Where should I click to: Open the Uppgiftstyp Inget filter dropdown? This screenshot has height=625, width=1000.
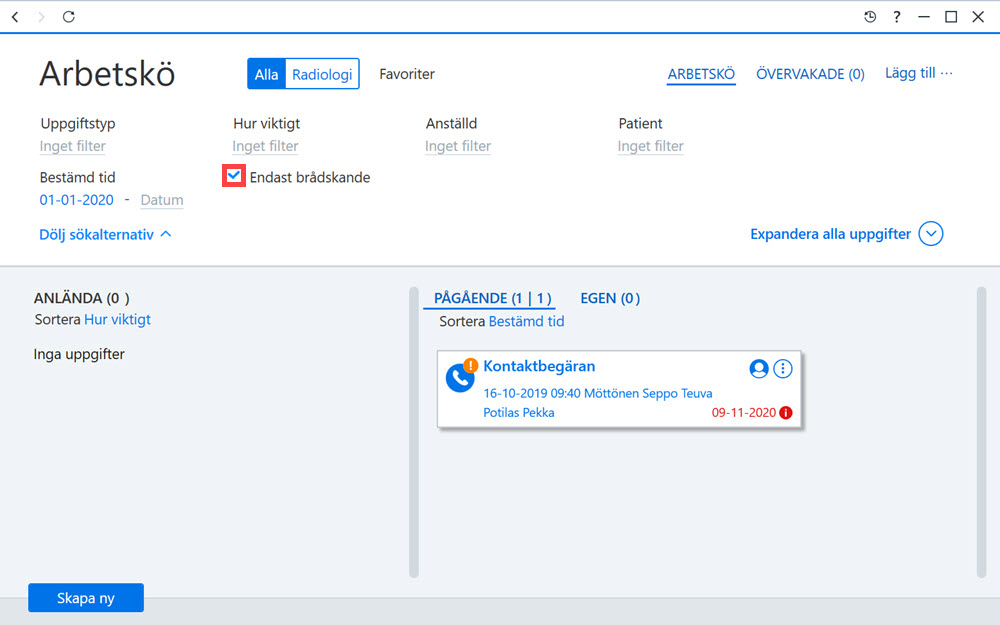point(73,146)
